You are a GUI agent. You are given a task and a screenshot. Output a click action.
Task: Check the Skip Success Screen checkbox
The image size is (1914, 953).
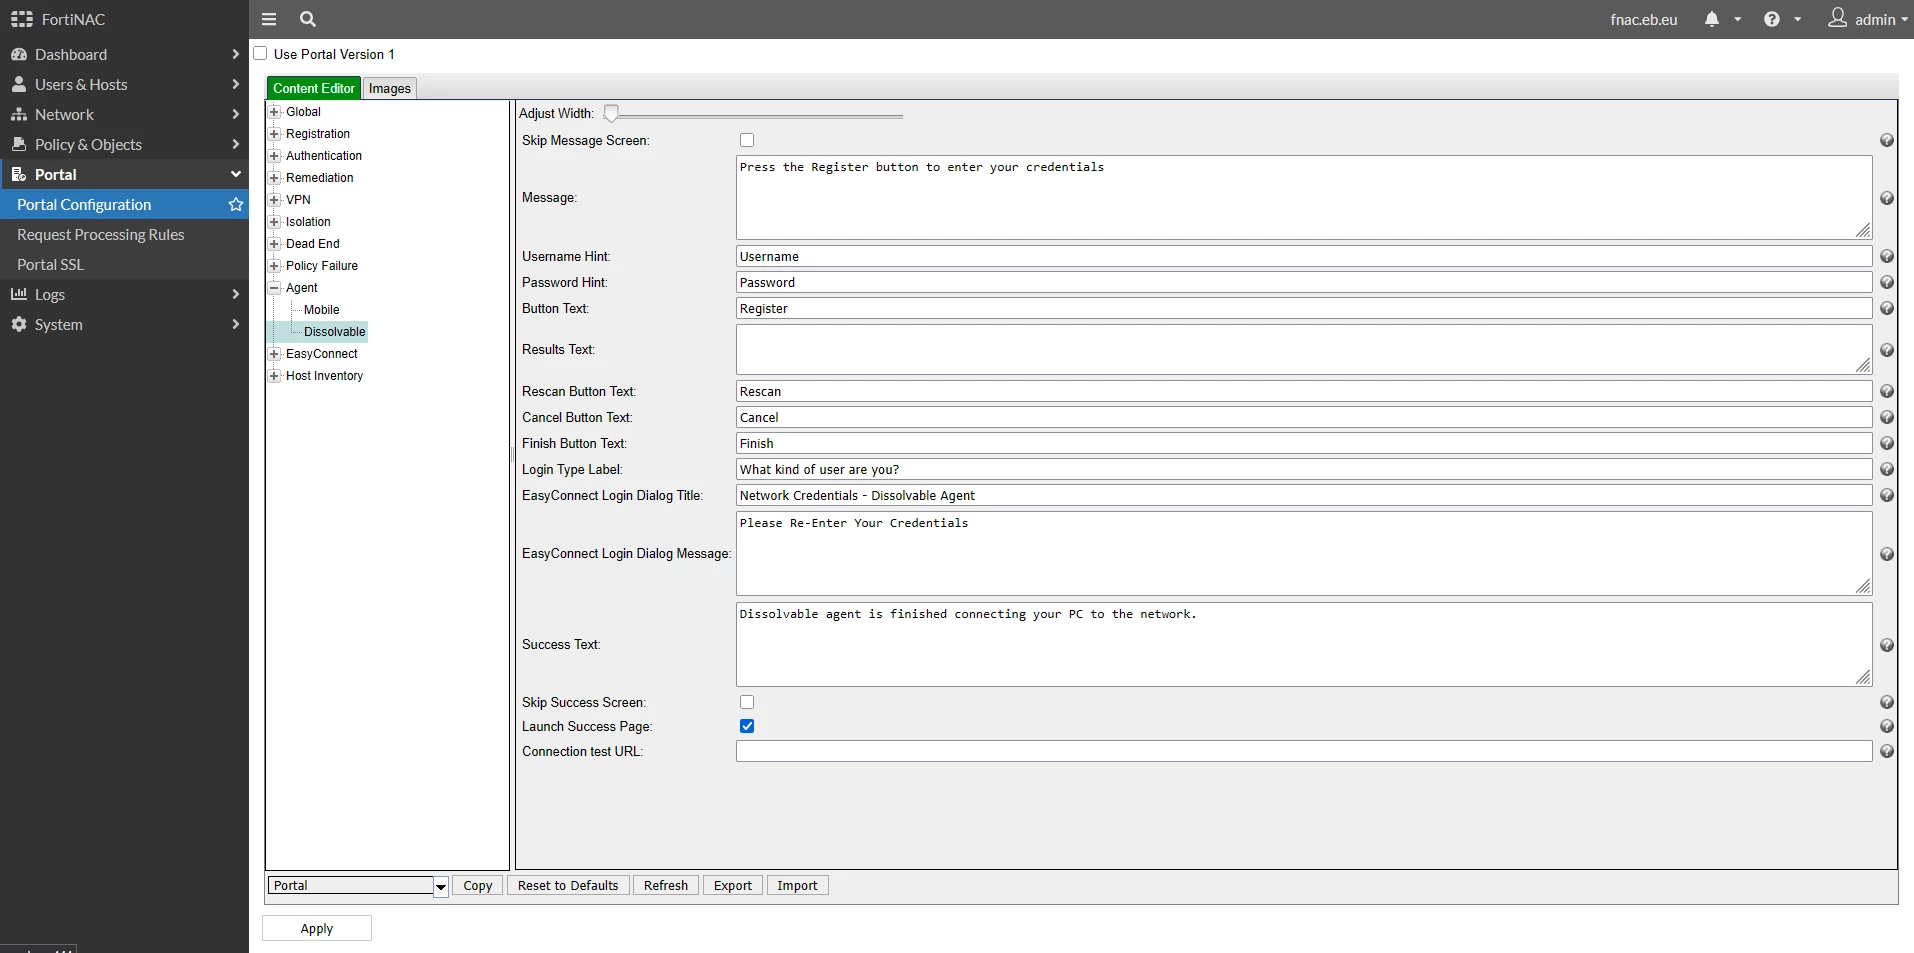(x=747, y=702)
